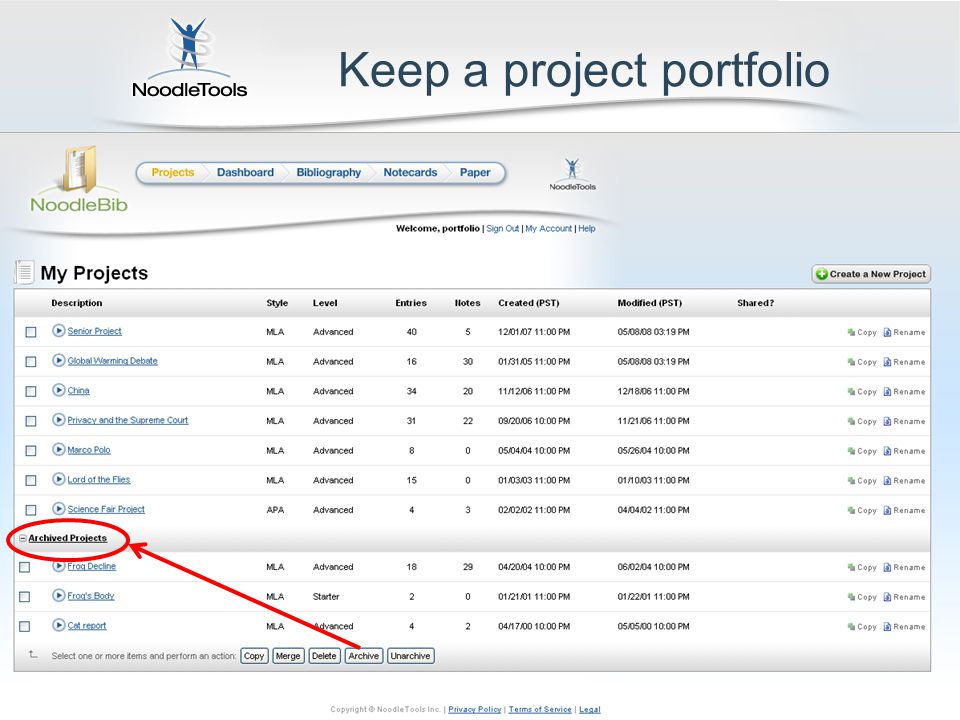Rename the Cat report project
Screen dimensions: 960x720
pyautogui.click(x=904, y=627)
